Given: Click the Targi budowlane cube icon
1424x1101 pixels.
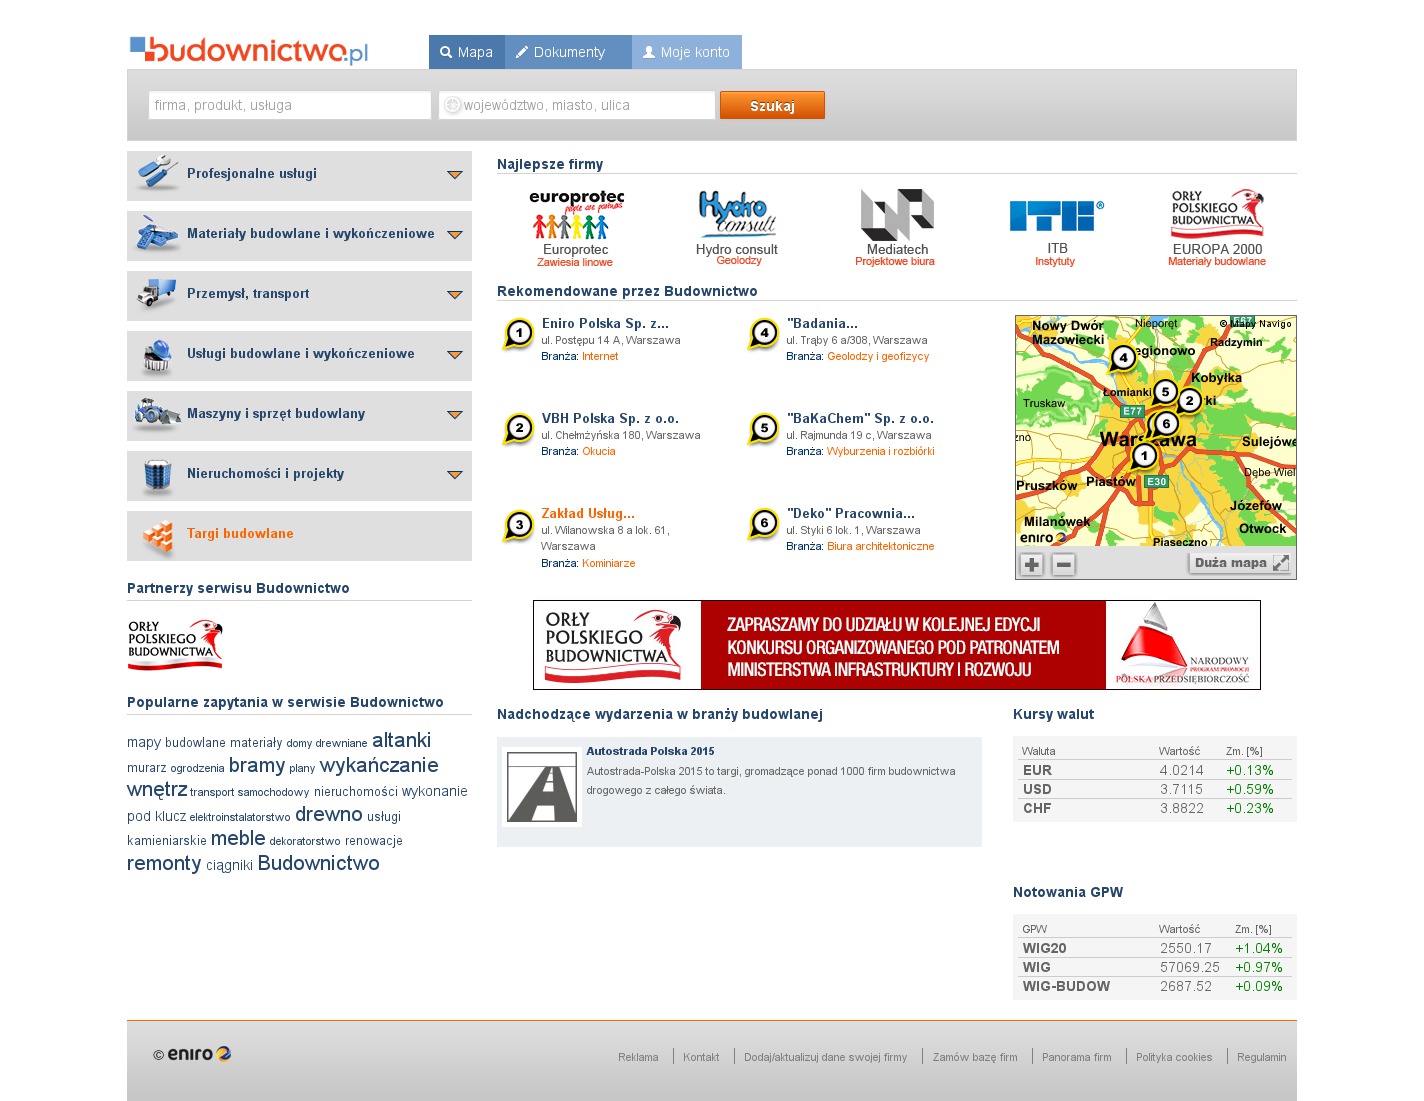Looking at the screenshot, I should point(157,536).
